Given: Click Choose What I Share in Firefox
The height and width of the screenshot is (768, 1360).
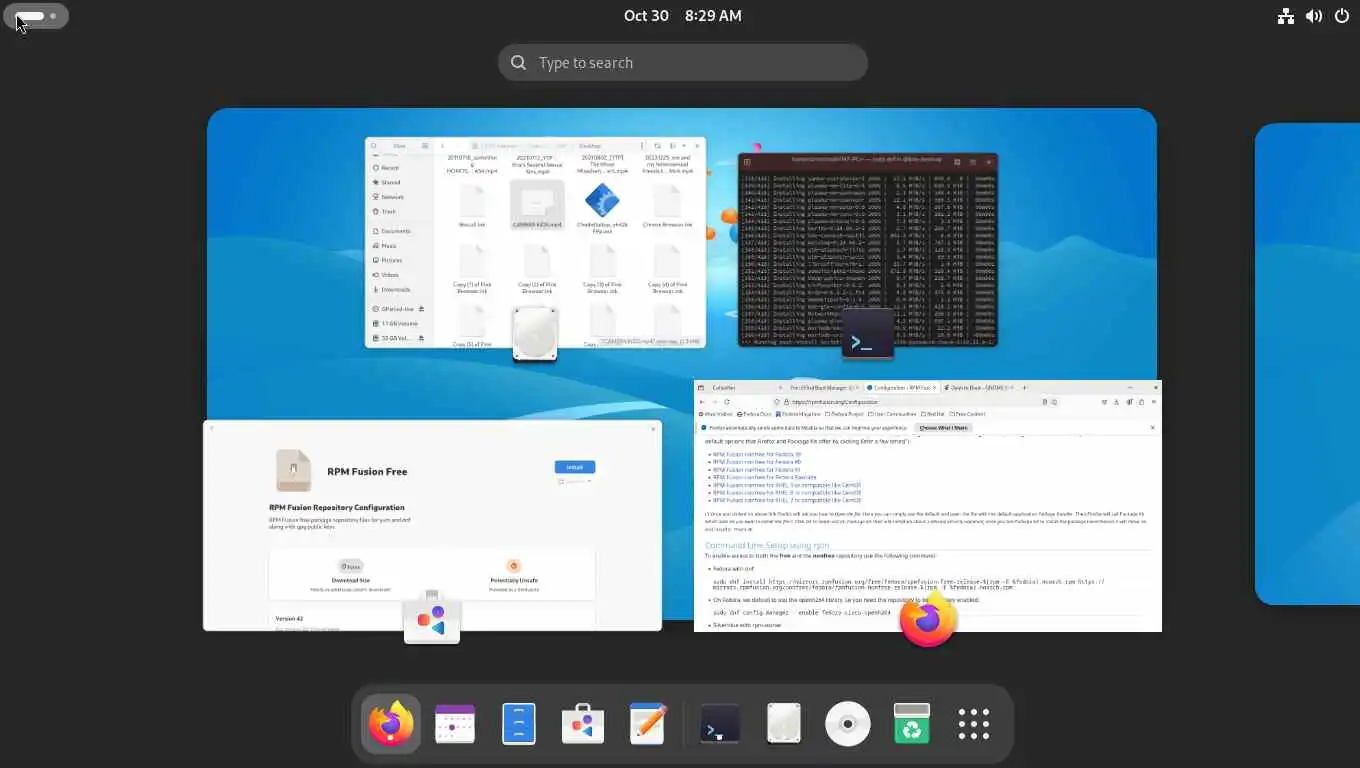Looking at the screenshot, I should click(944, 427).
